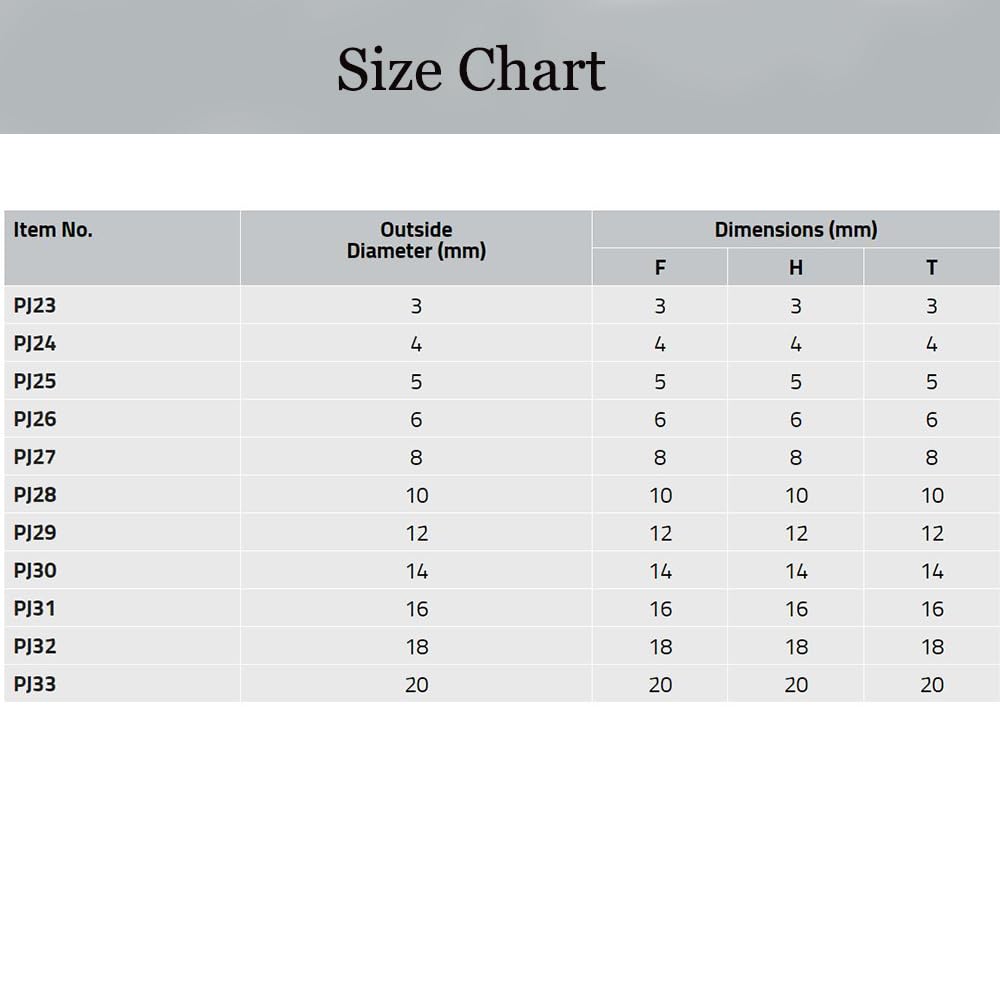Click the H dimension for PJ25
1000x1000 pixels.
click(x=796, y=382)
